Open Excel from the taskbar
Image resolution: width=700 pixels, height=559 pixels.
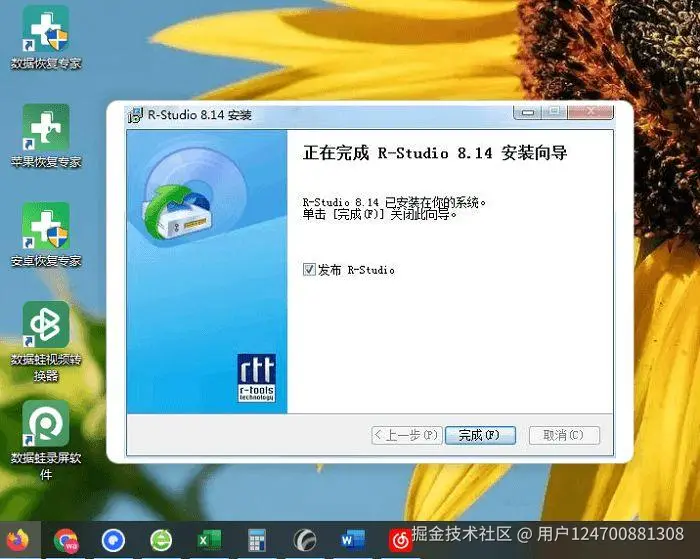pyautogui.click(x=209, y=541)
